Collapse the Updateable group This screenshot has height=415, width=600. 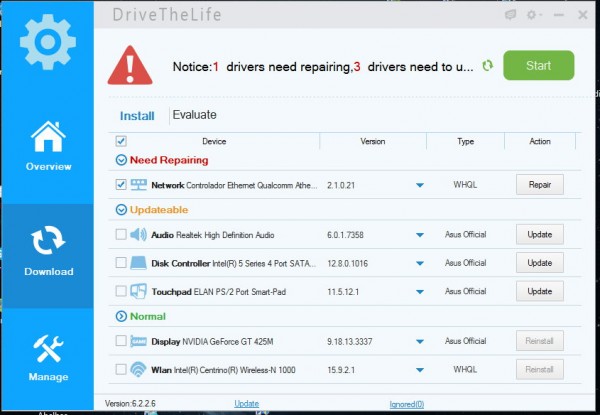point(121,210)
